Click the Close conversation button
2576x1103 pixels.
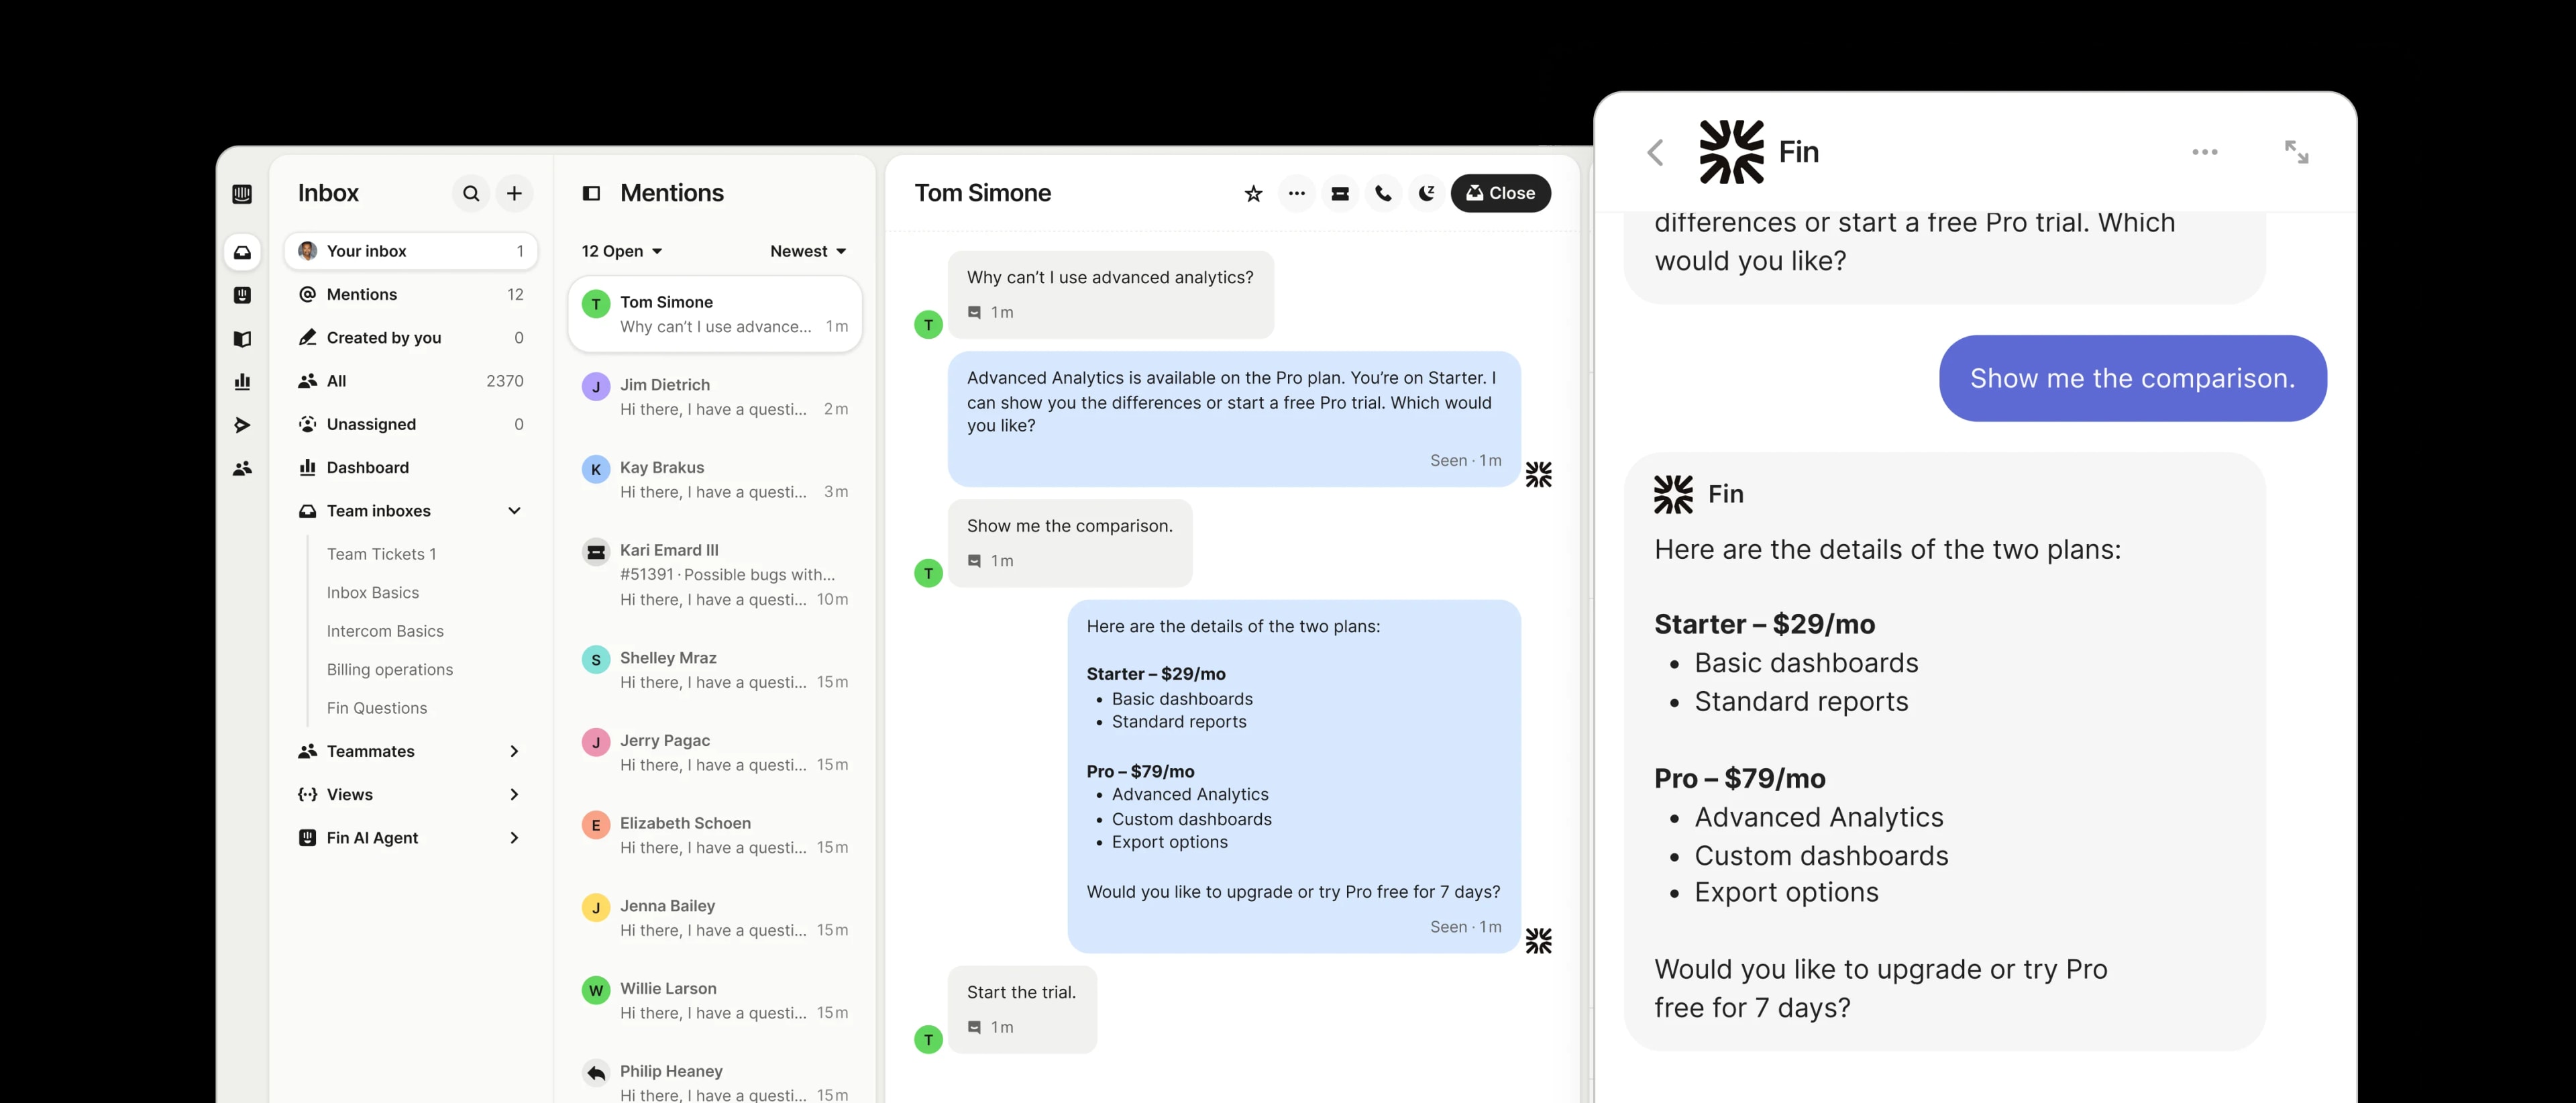1500,193
